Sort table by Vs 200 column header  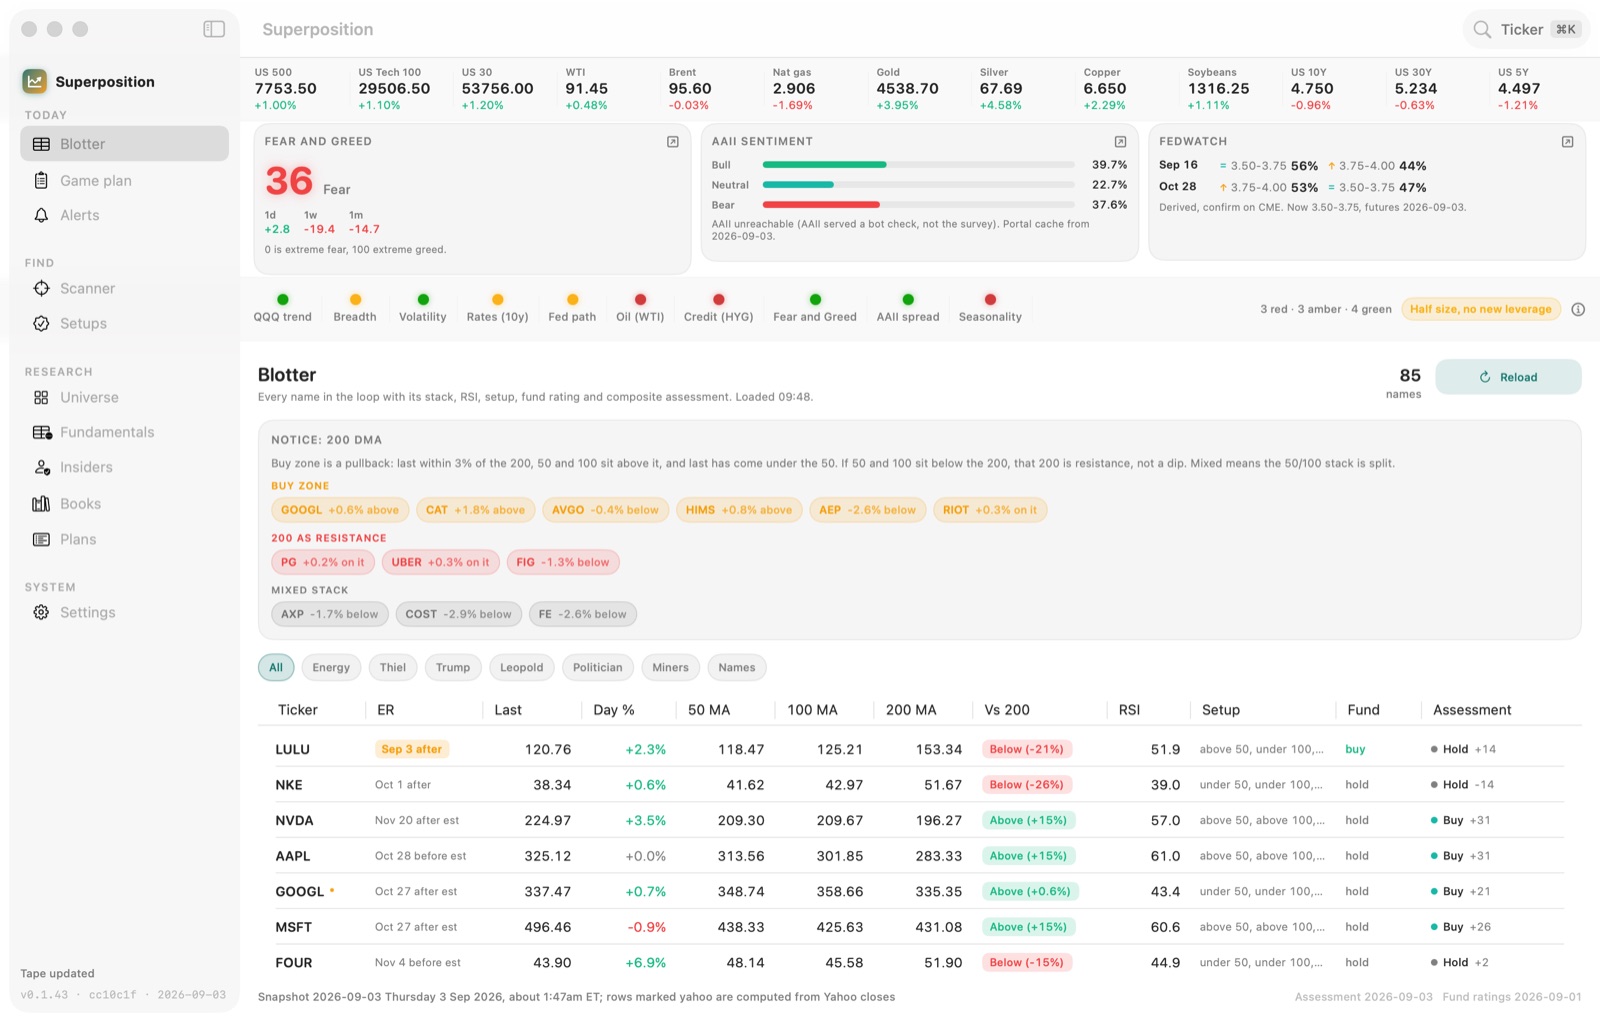point(1007,710)
